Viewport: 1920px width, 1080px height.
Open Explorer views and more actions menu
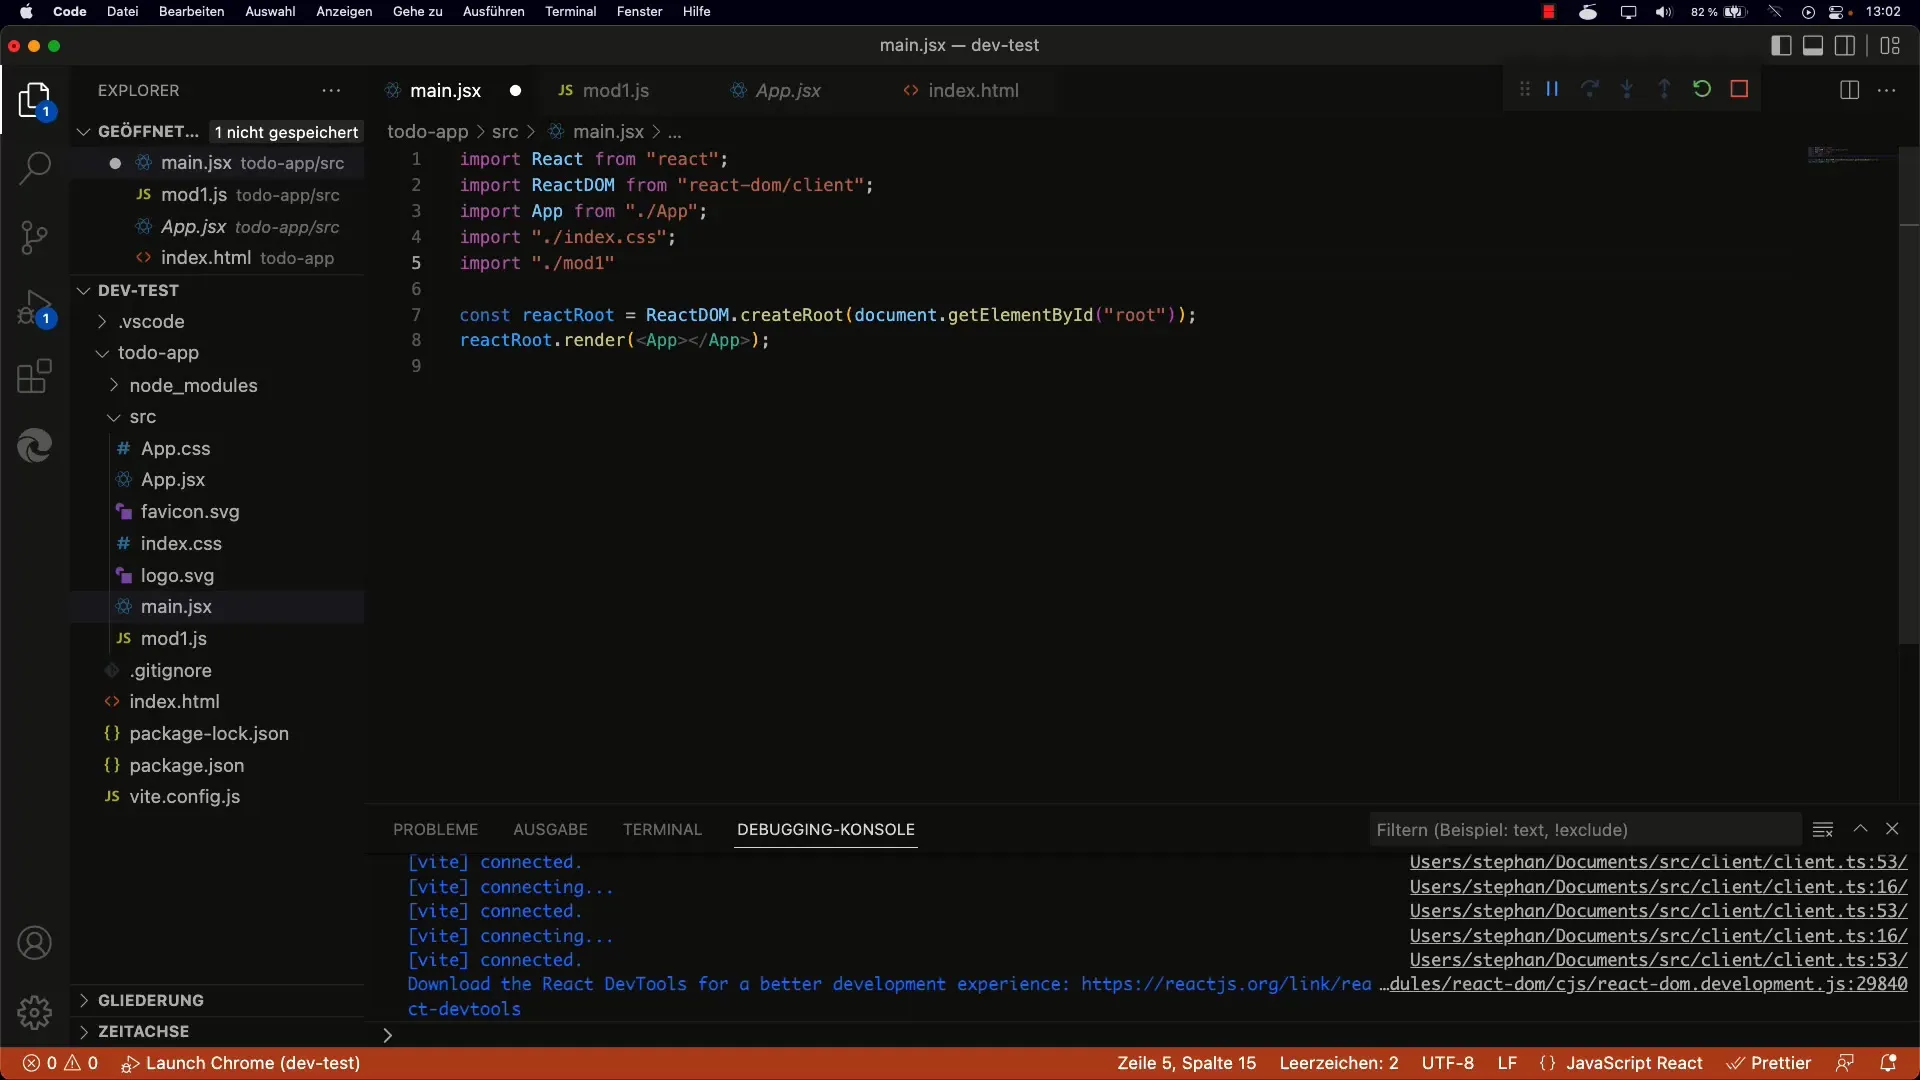331,90
